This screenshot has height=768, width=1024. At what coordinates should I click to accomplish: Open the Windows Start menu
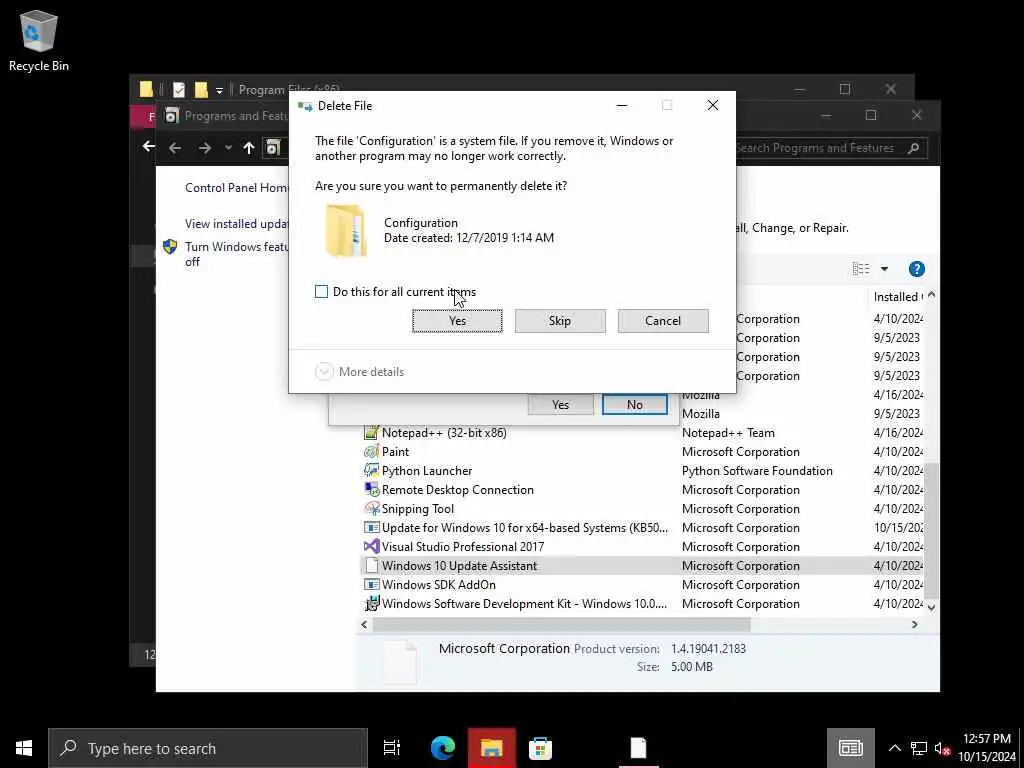[24, 748]
